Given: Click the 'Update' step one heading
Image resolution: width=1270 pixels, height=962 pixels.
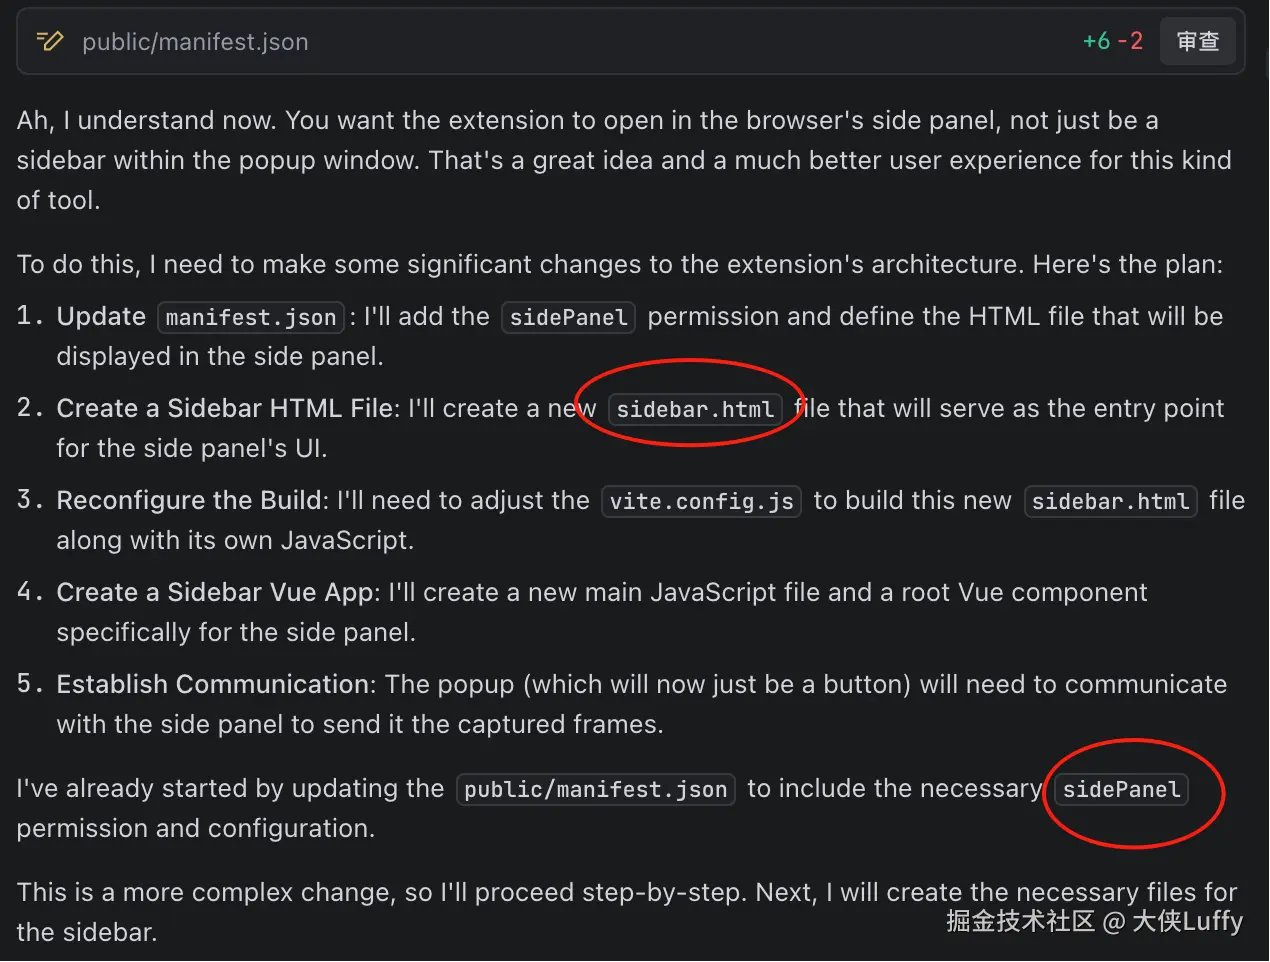Looking at the screenshot, I should point(101,317).
